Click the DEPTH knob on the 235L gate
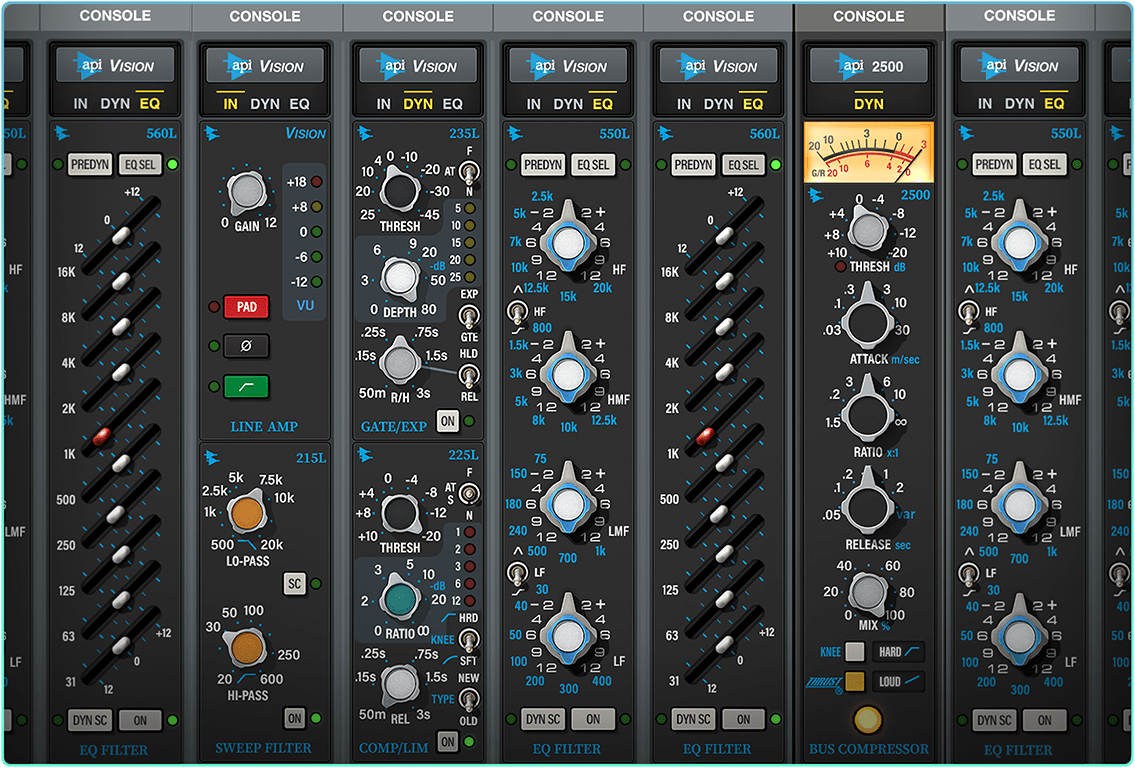Viewport: 1135px width, 768px height. click(x=400, y=277)
